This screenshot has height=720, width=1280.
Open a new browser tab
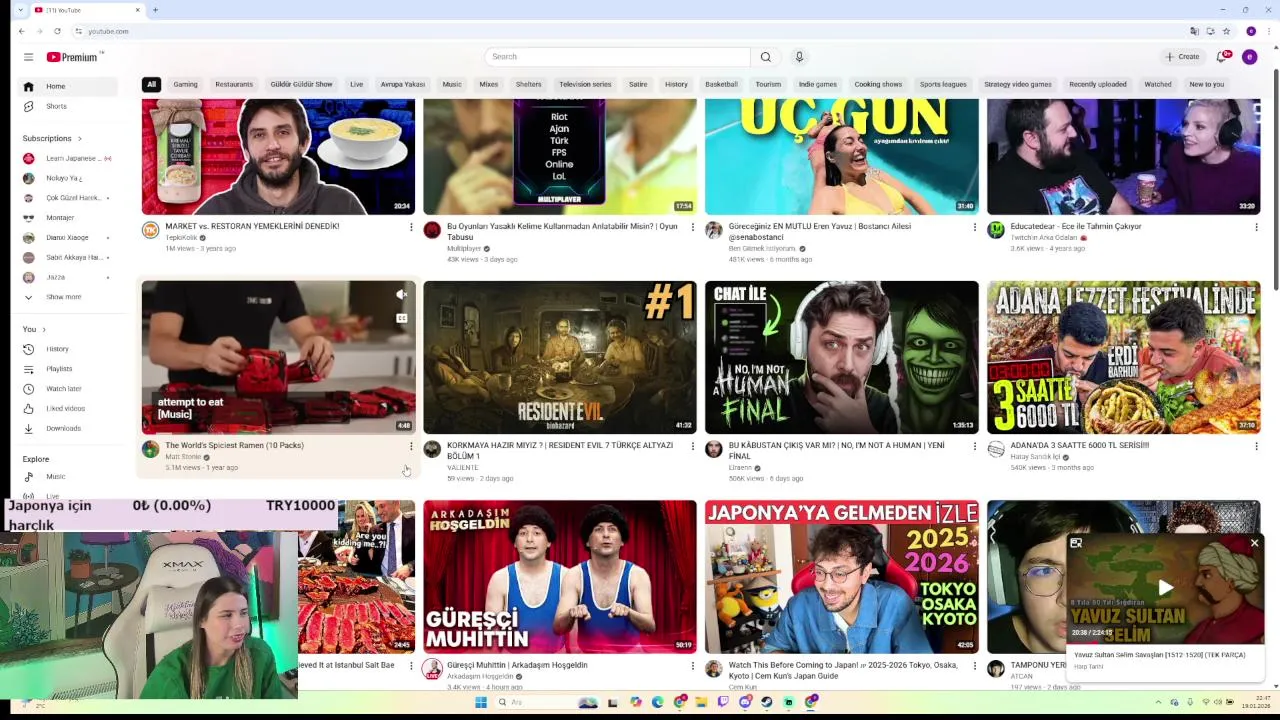click(155, 10)
